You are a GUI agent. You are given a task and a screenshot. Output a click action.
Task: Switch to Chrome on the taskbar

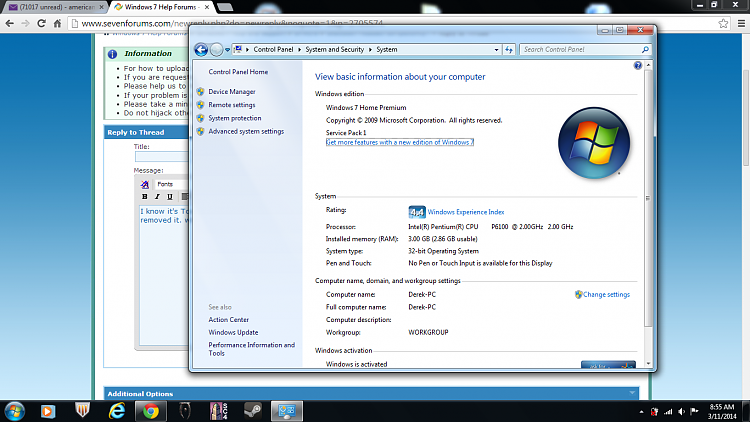pyautogui.click(x=151, y=411)
